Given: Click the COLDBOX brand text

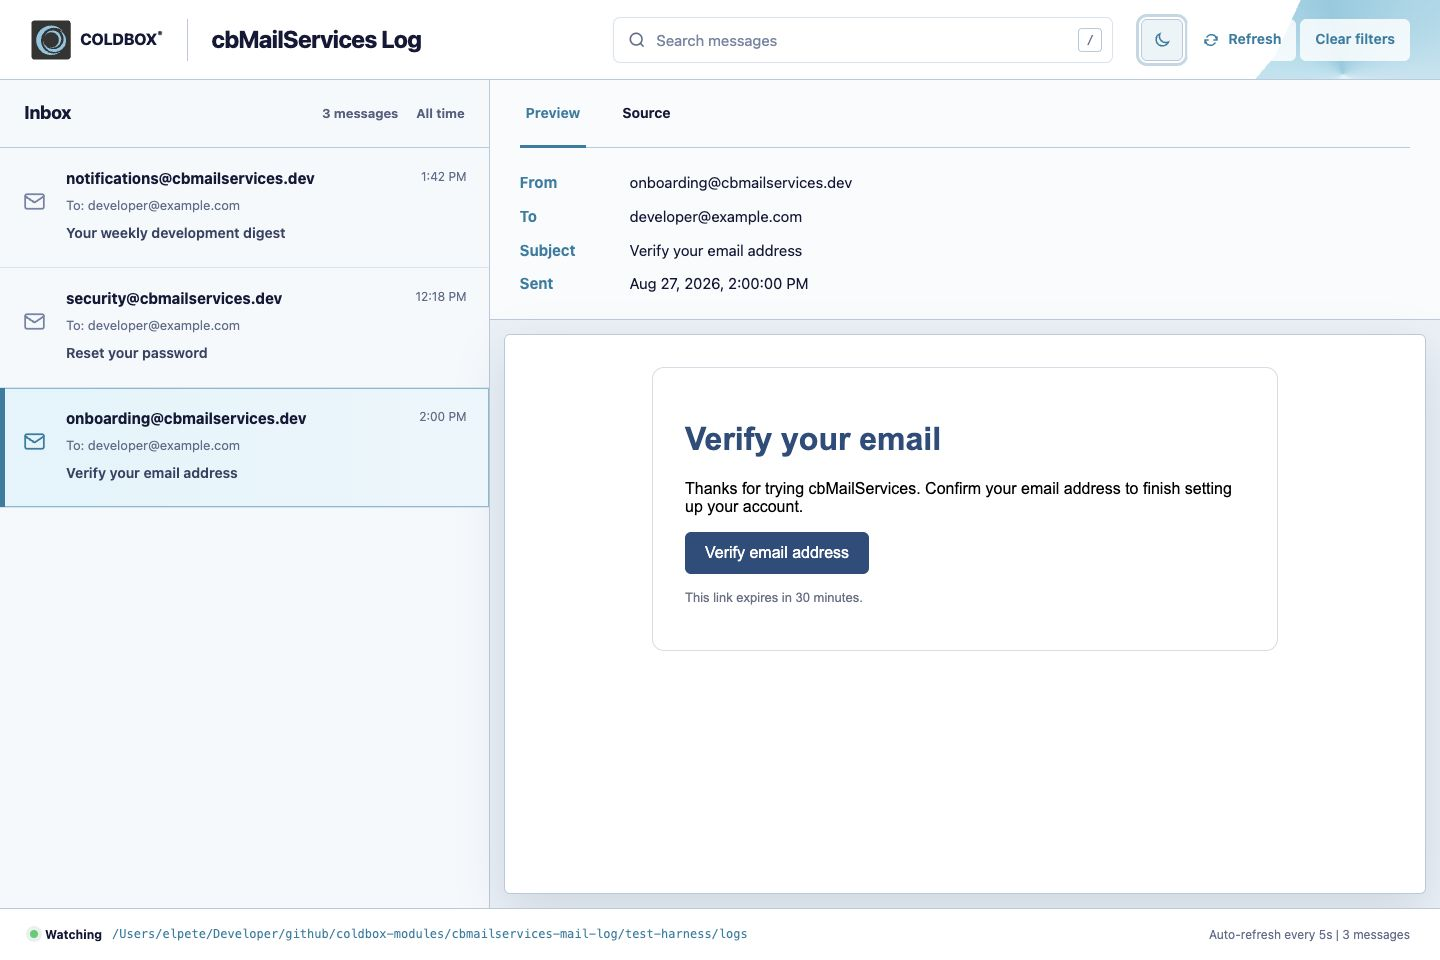Looking at the screenshot, I should (121, 40).
